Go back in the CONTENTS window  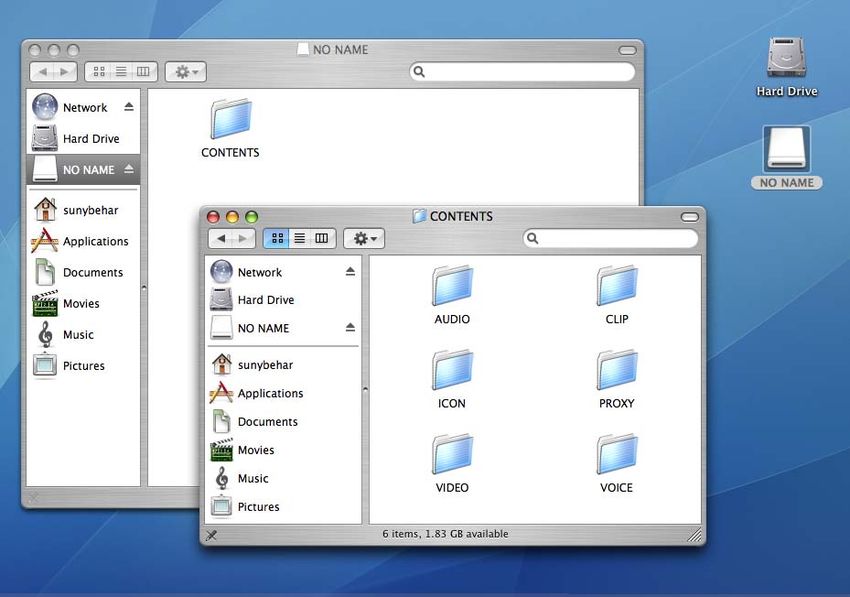221,238
